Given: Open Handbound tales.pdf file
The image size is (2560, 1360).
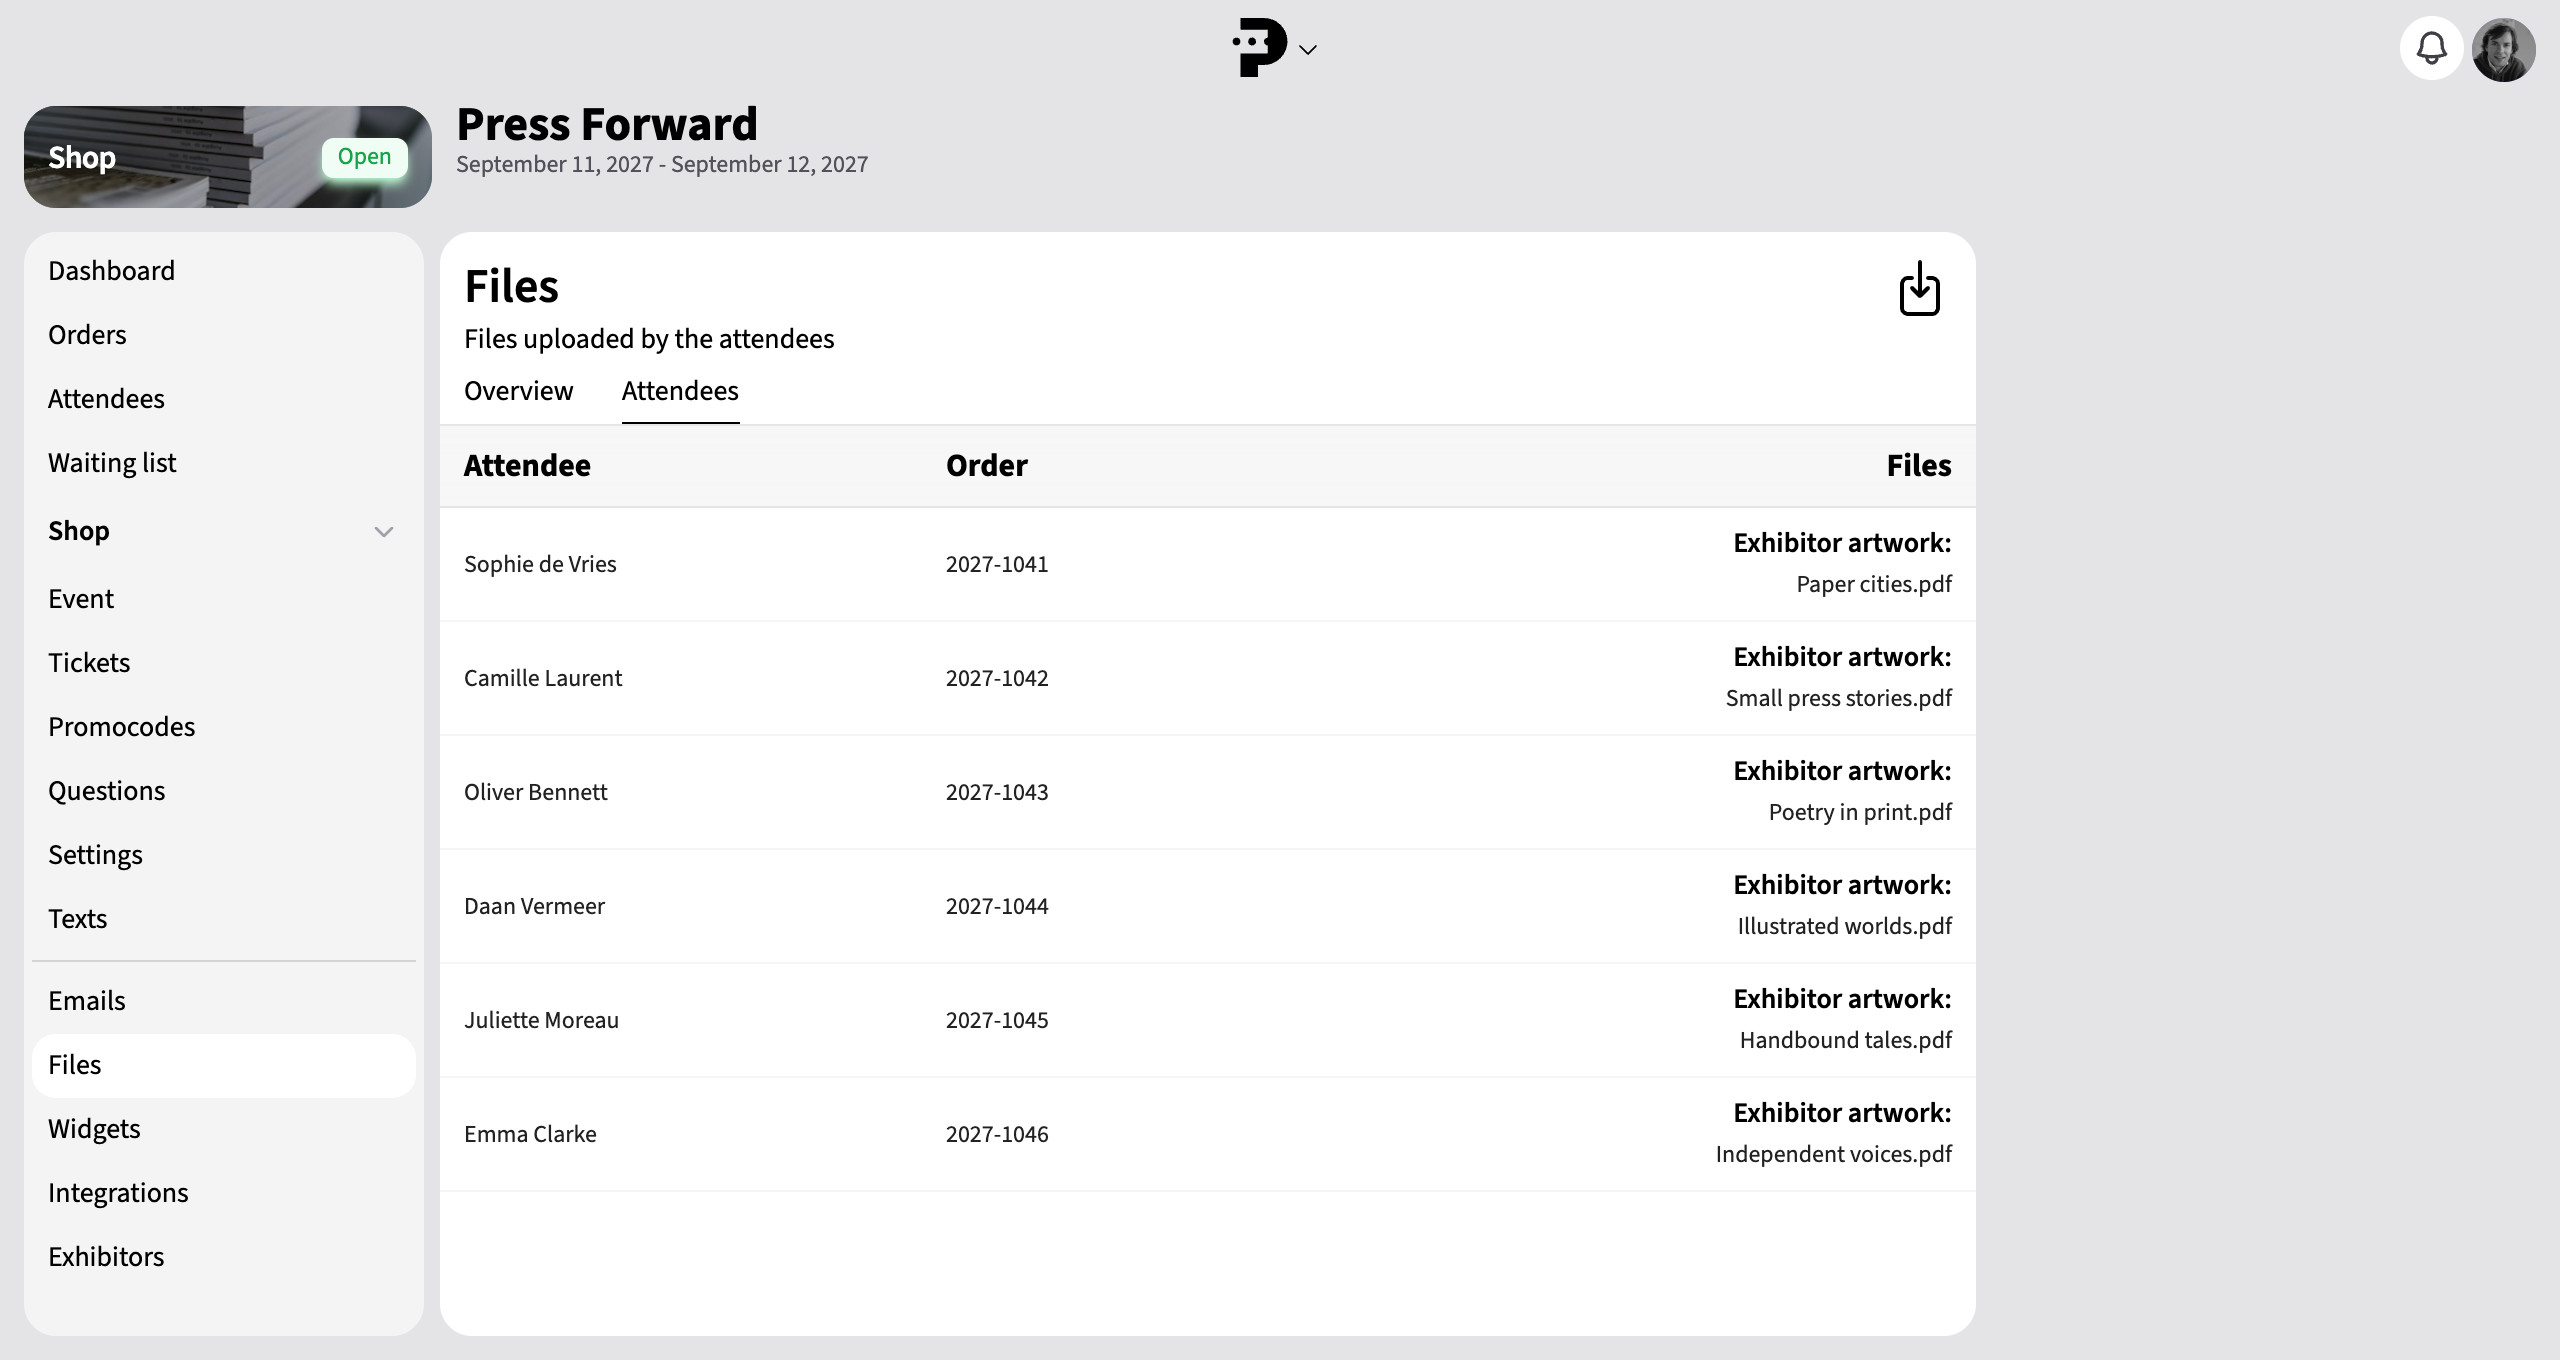Looking at the screenshot, I should click(1845, 1040).
